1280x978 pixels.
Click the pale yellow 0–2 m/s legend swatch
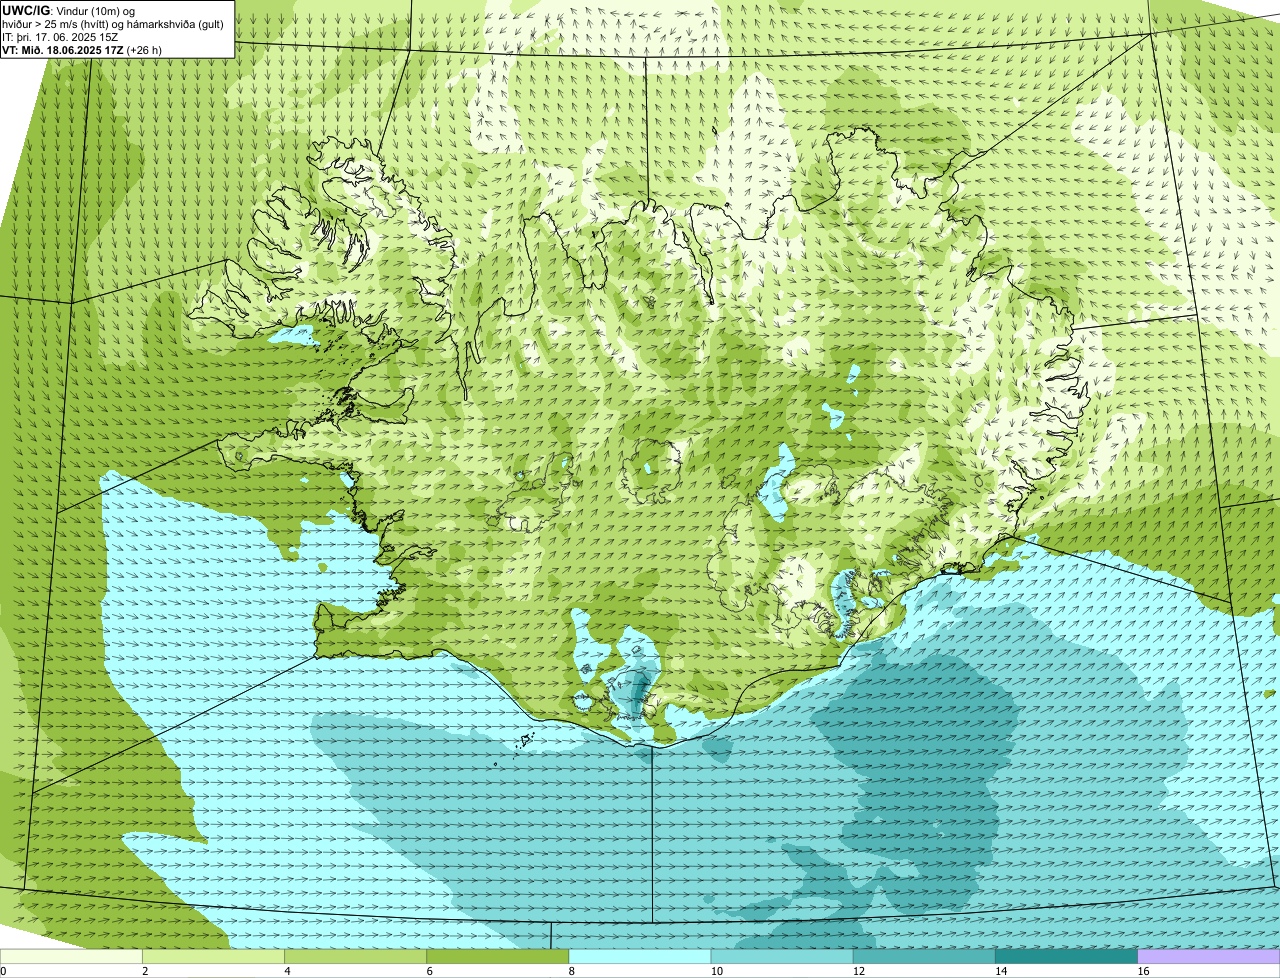click(72, 956)
